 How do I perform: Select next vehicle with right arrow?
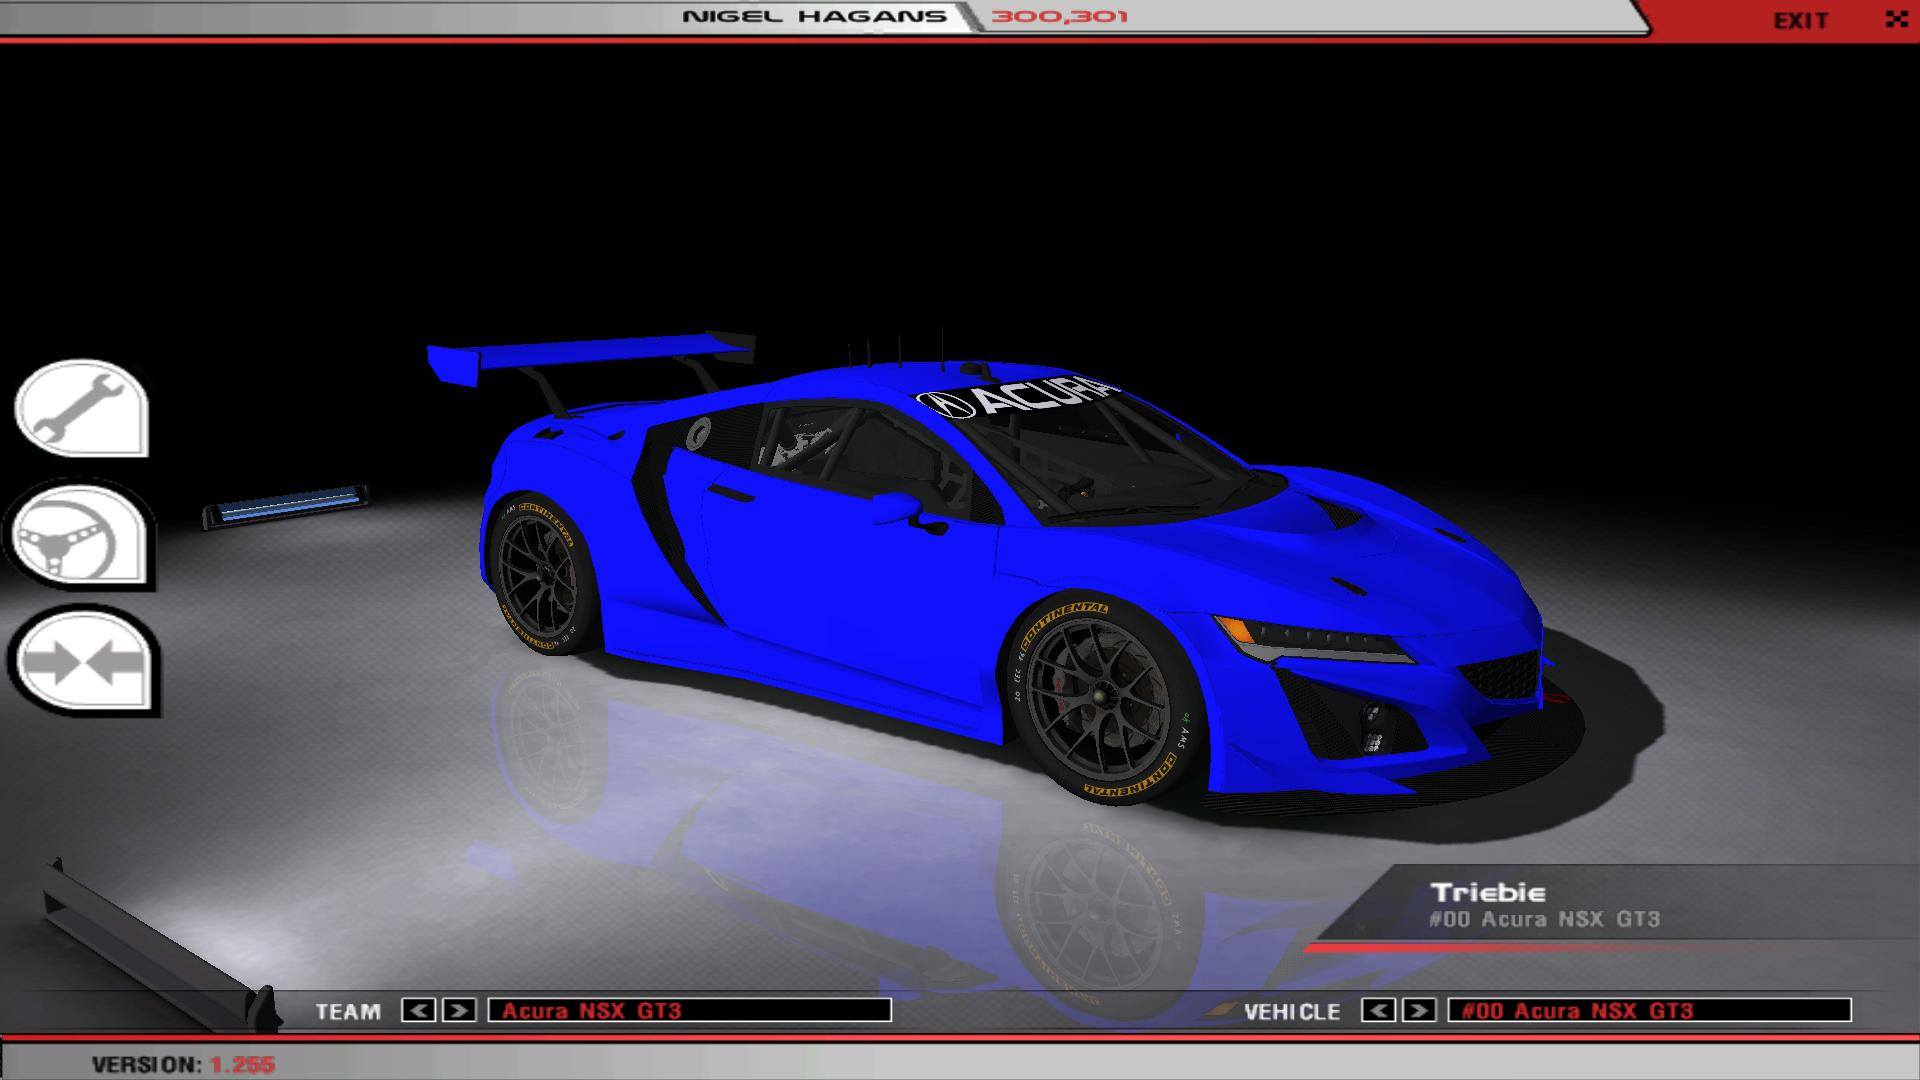1419,1010
